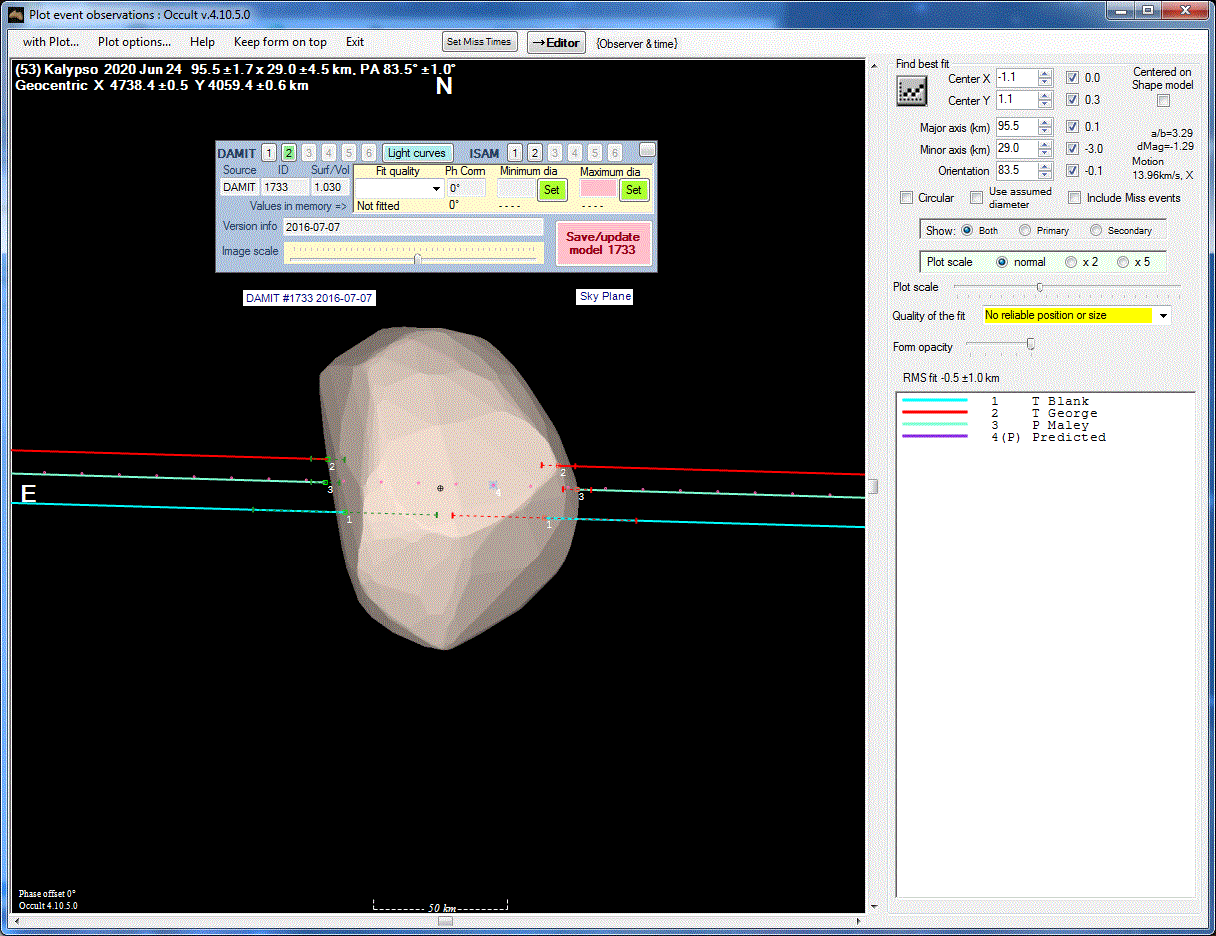Increase Center X with the up arrow
Image resolution: width=1216 pixels, height=936 pixels.
pos(1045,74)
